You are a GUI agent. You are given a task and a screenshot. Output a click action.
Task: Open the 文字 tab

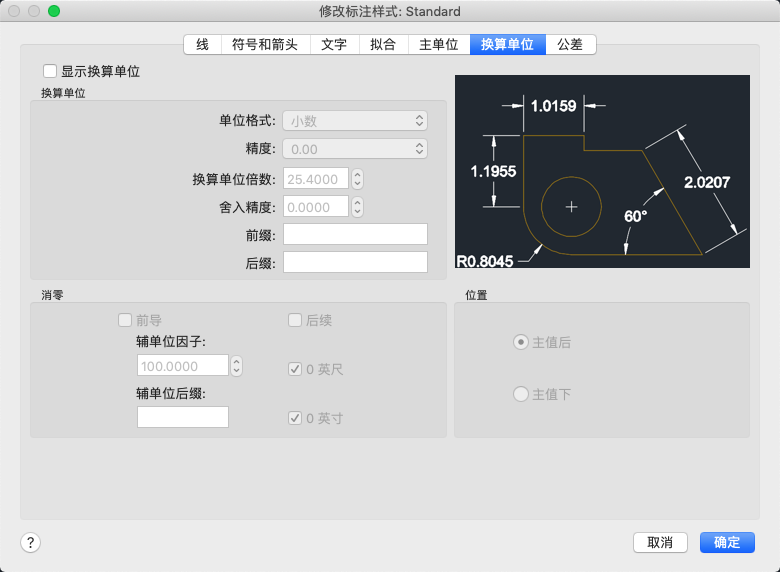[334, 44]
